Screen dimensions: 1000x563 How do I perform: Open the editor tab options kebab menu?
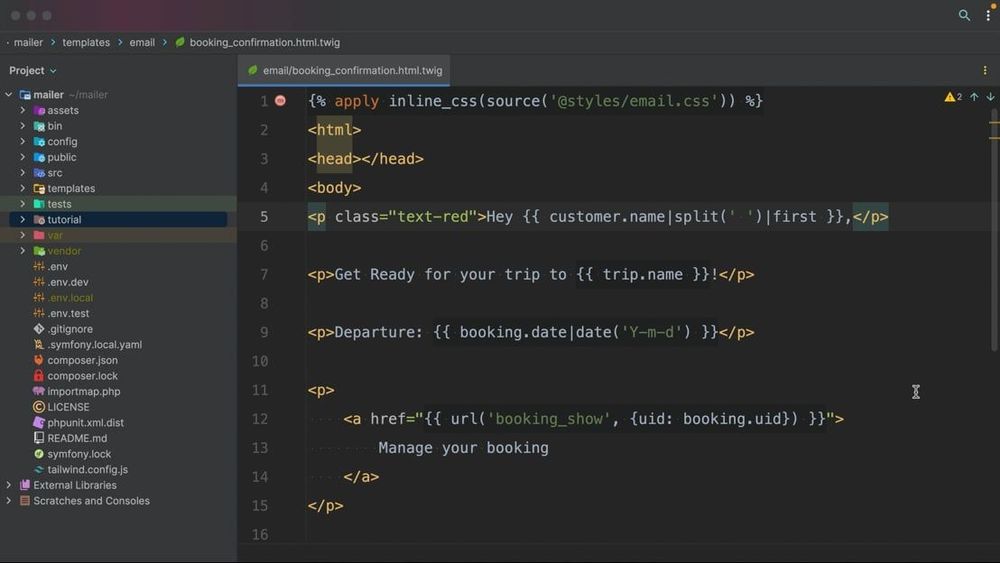[x=985, y=70]
